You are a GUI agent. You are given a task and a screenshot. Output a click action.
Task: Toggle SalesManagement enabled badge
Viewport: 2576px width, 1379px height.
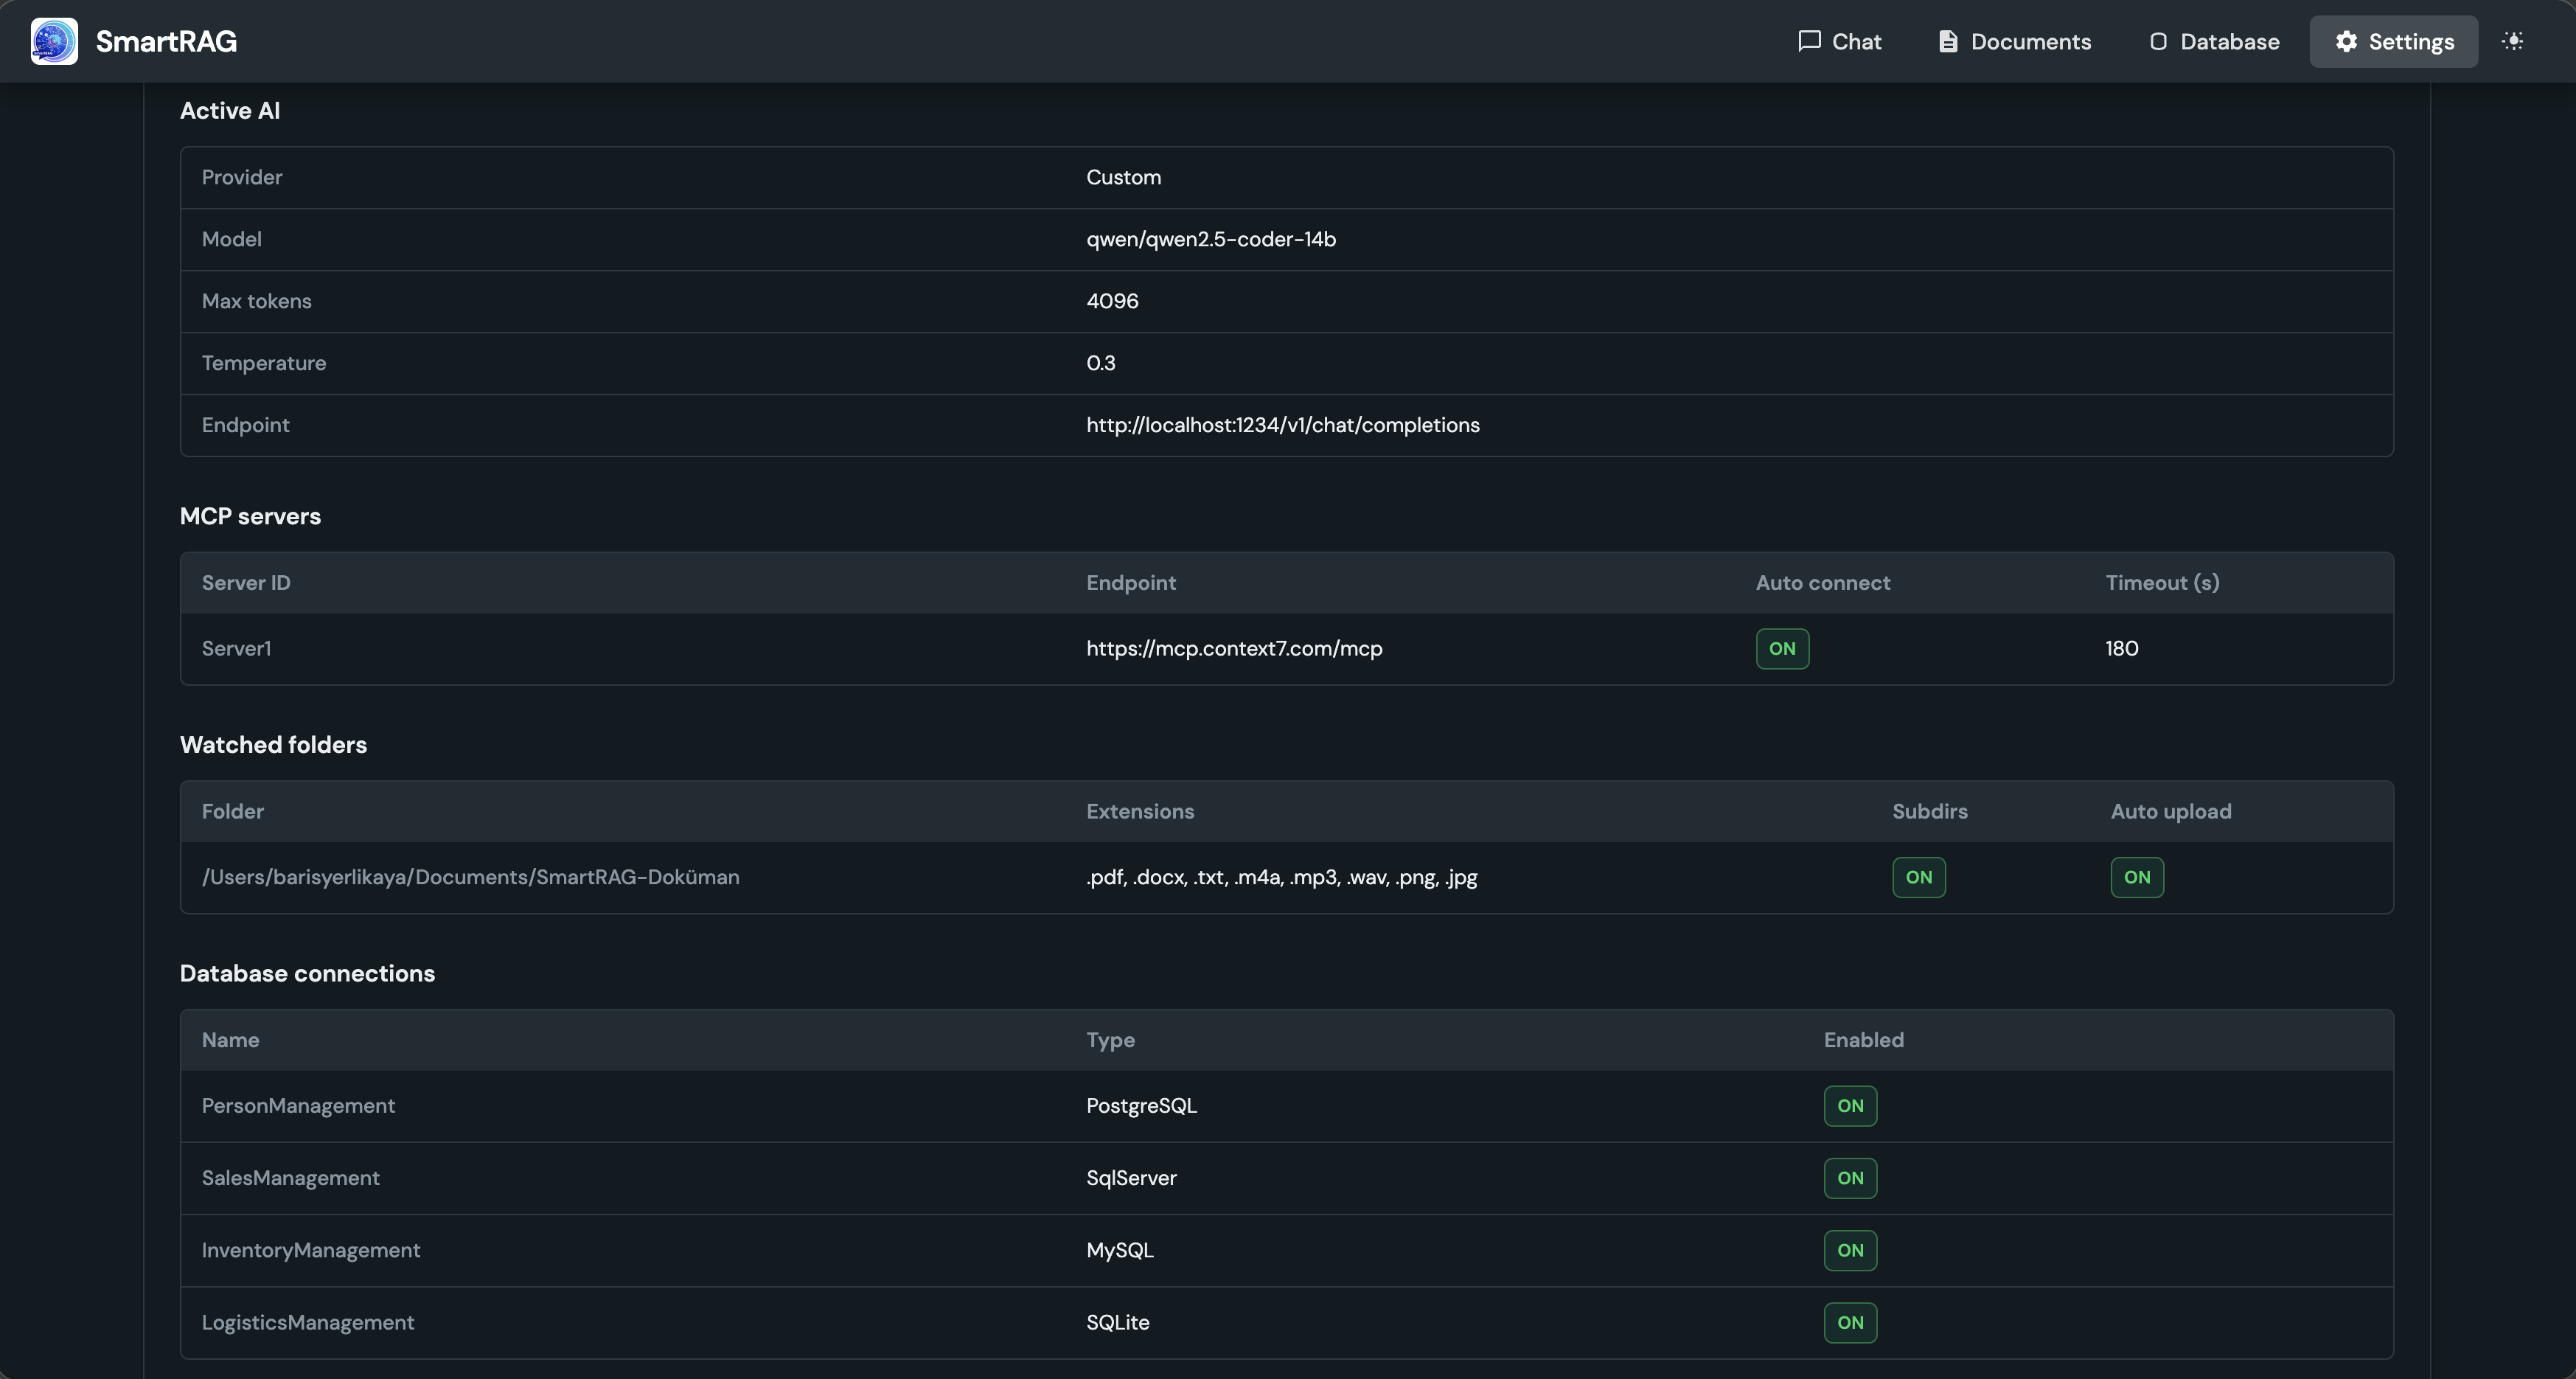pos(1850,1178)
